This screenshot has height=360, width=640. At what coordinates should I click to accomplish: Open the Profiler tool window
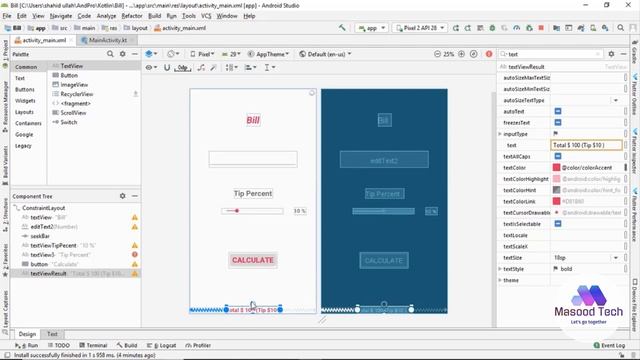198,345
